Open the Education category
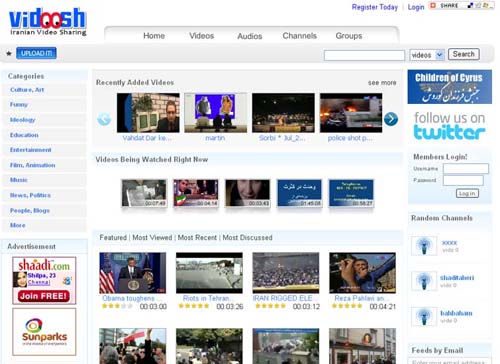The width and height of the screenshot is (500, 364). click(24, 135)
